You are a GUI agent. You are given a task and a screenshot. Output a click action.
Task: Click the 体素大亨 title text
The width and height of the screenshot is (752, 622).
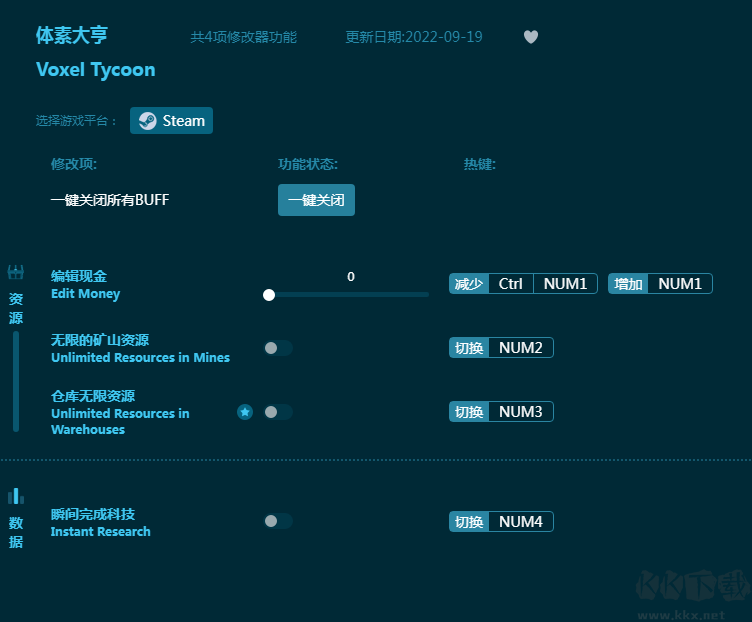pyautogui.click(x=72, y=35)
